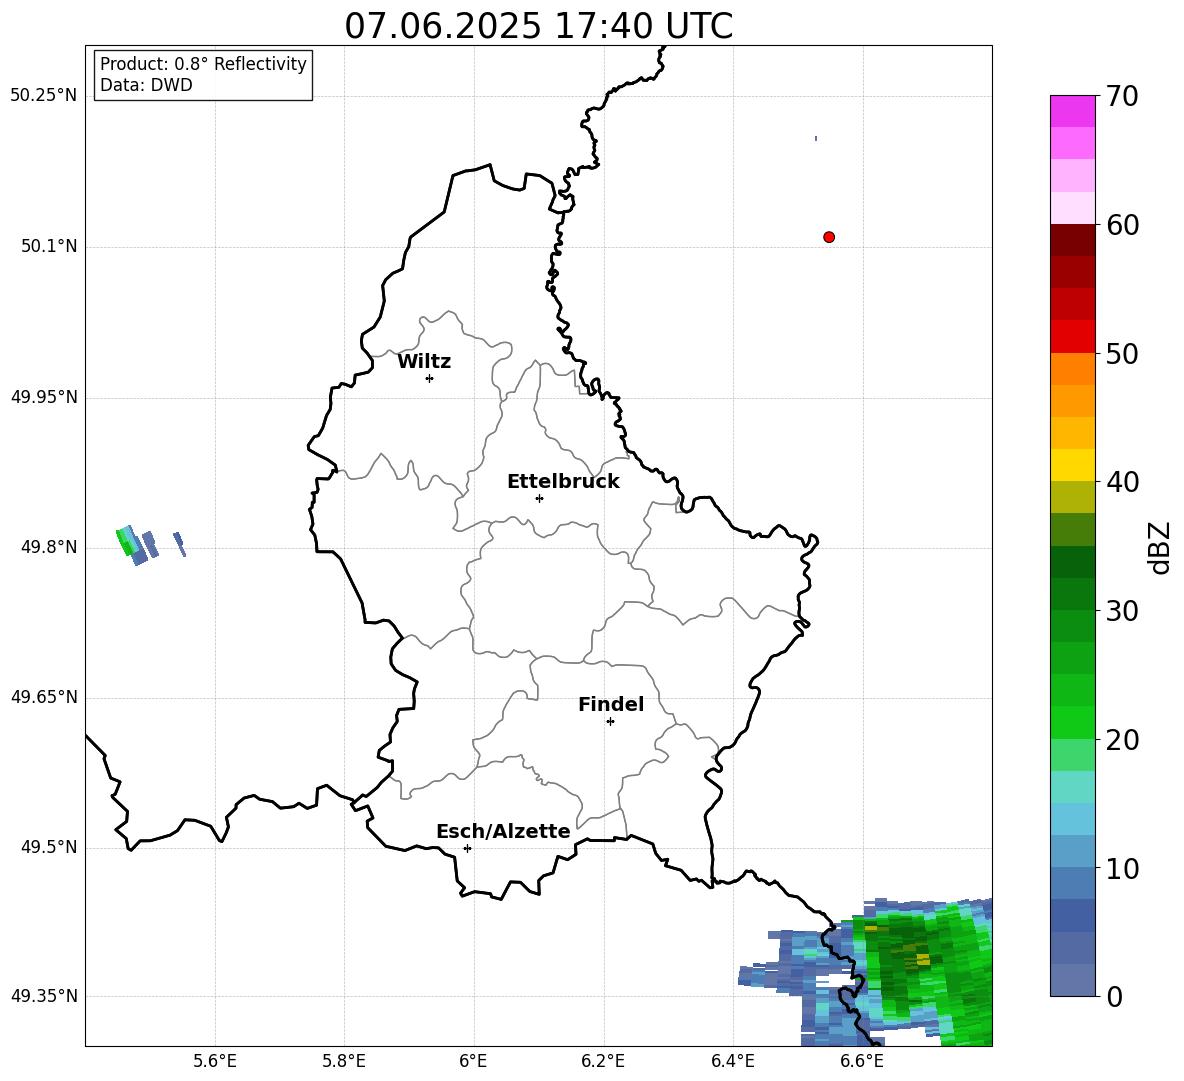Viewport: 1184px width, 1081px height.
Task: Click the 60 tick label on colorbar
Action: 1122,225
